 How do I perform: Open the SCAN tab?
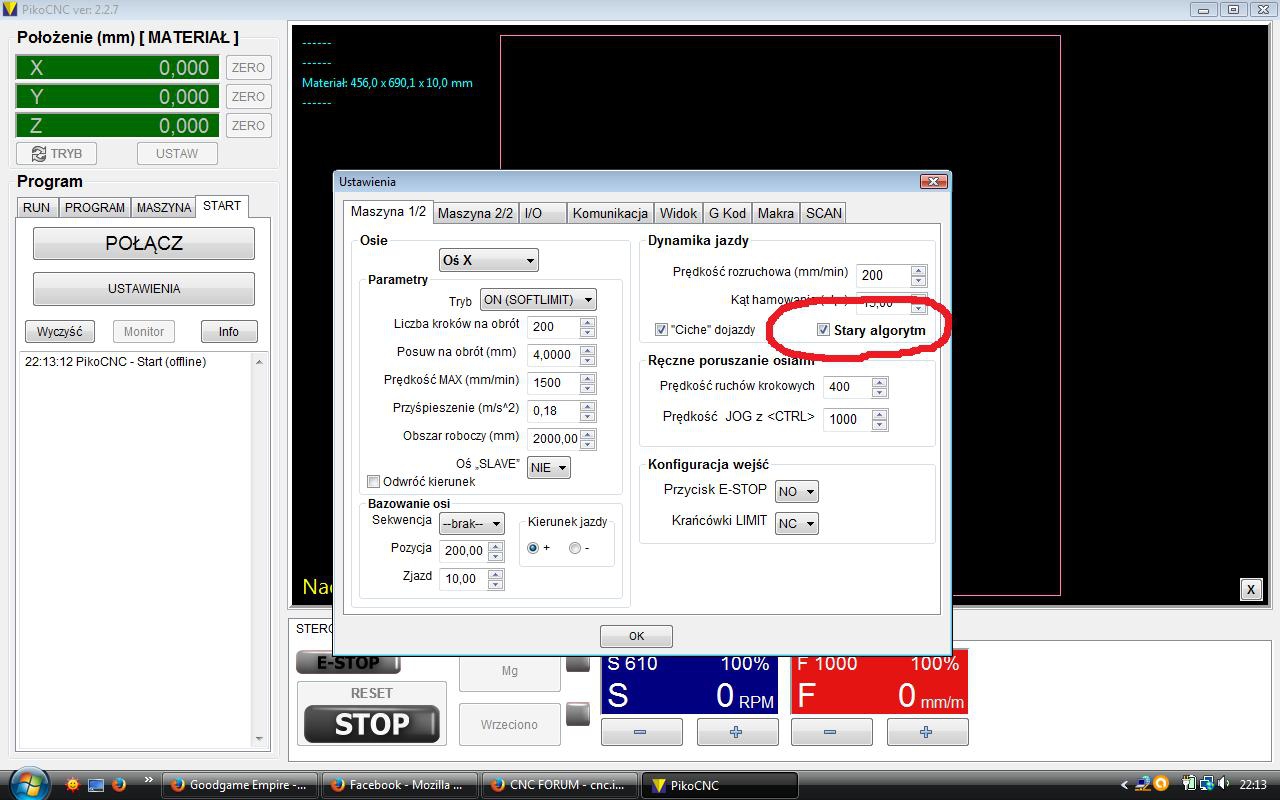click(x=824, y=213)
